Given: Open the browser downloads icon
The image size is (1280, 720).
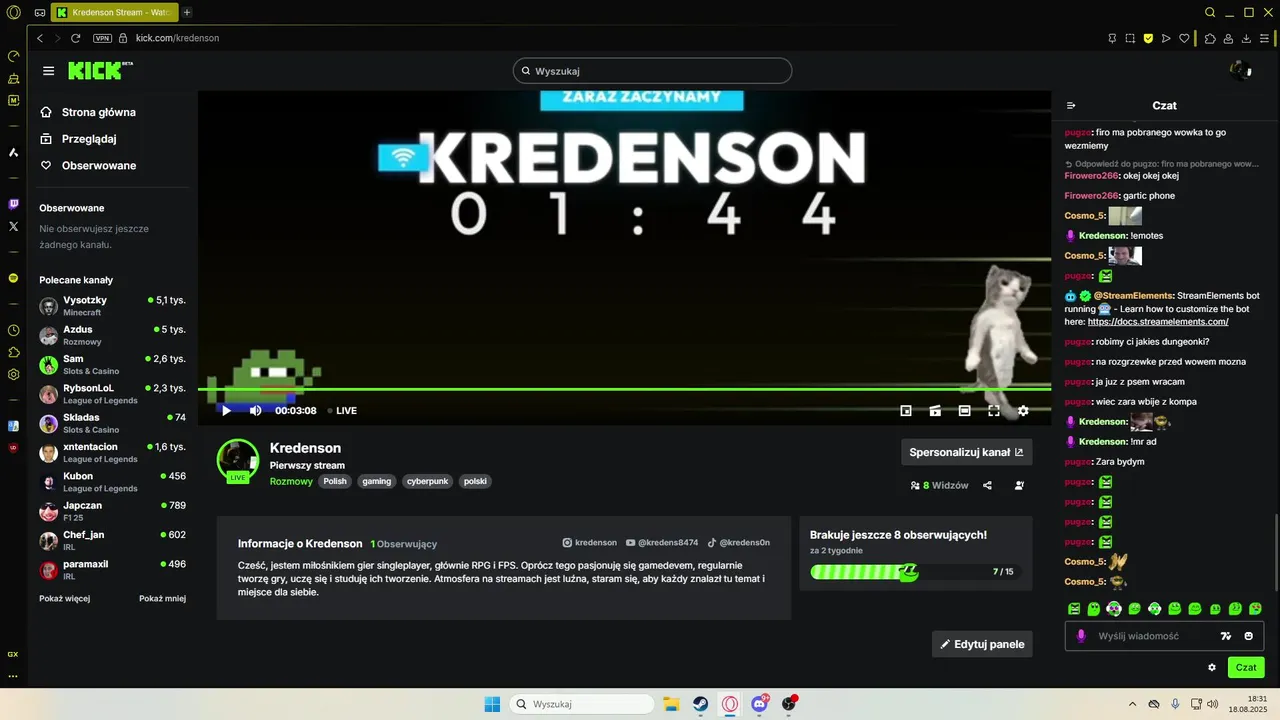Looking at the screenshot, I should click(x=1247, y=38).
